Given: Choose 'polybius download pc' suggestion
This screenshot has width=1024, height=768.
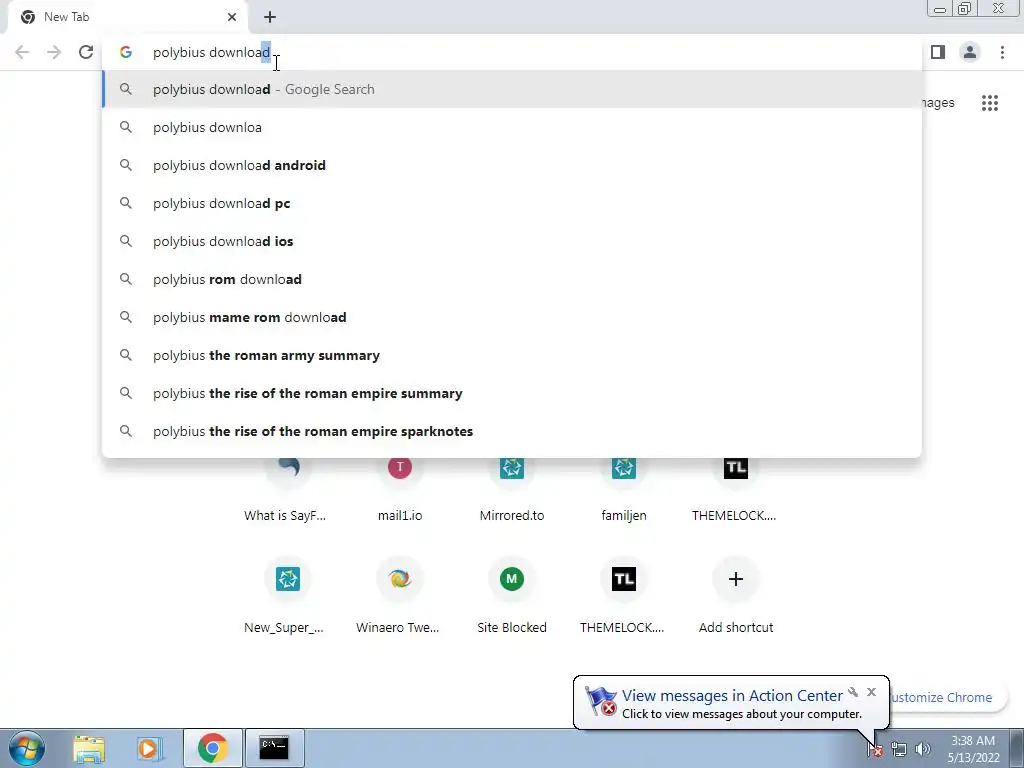Looking at the screenshot, I should pos(512,203).
